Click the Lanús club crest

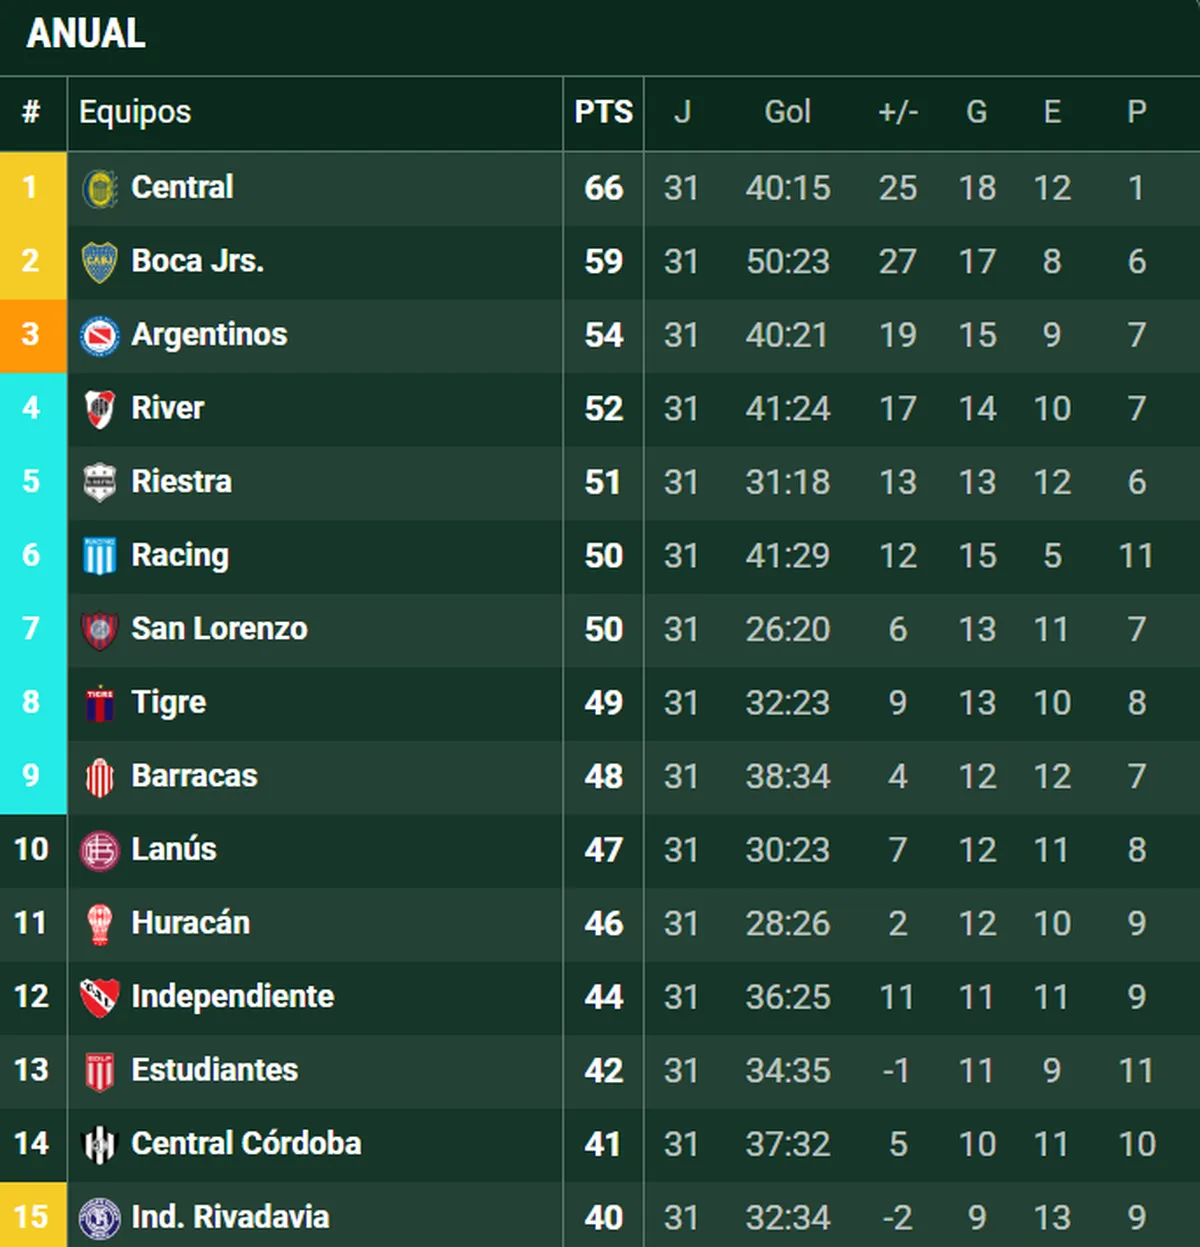(99, 850)
